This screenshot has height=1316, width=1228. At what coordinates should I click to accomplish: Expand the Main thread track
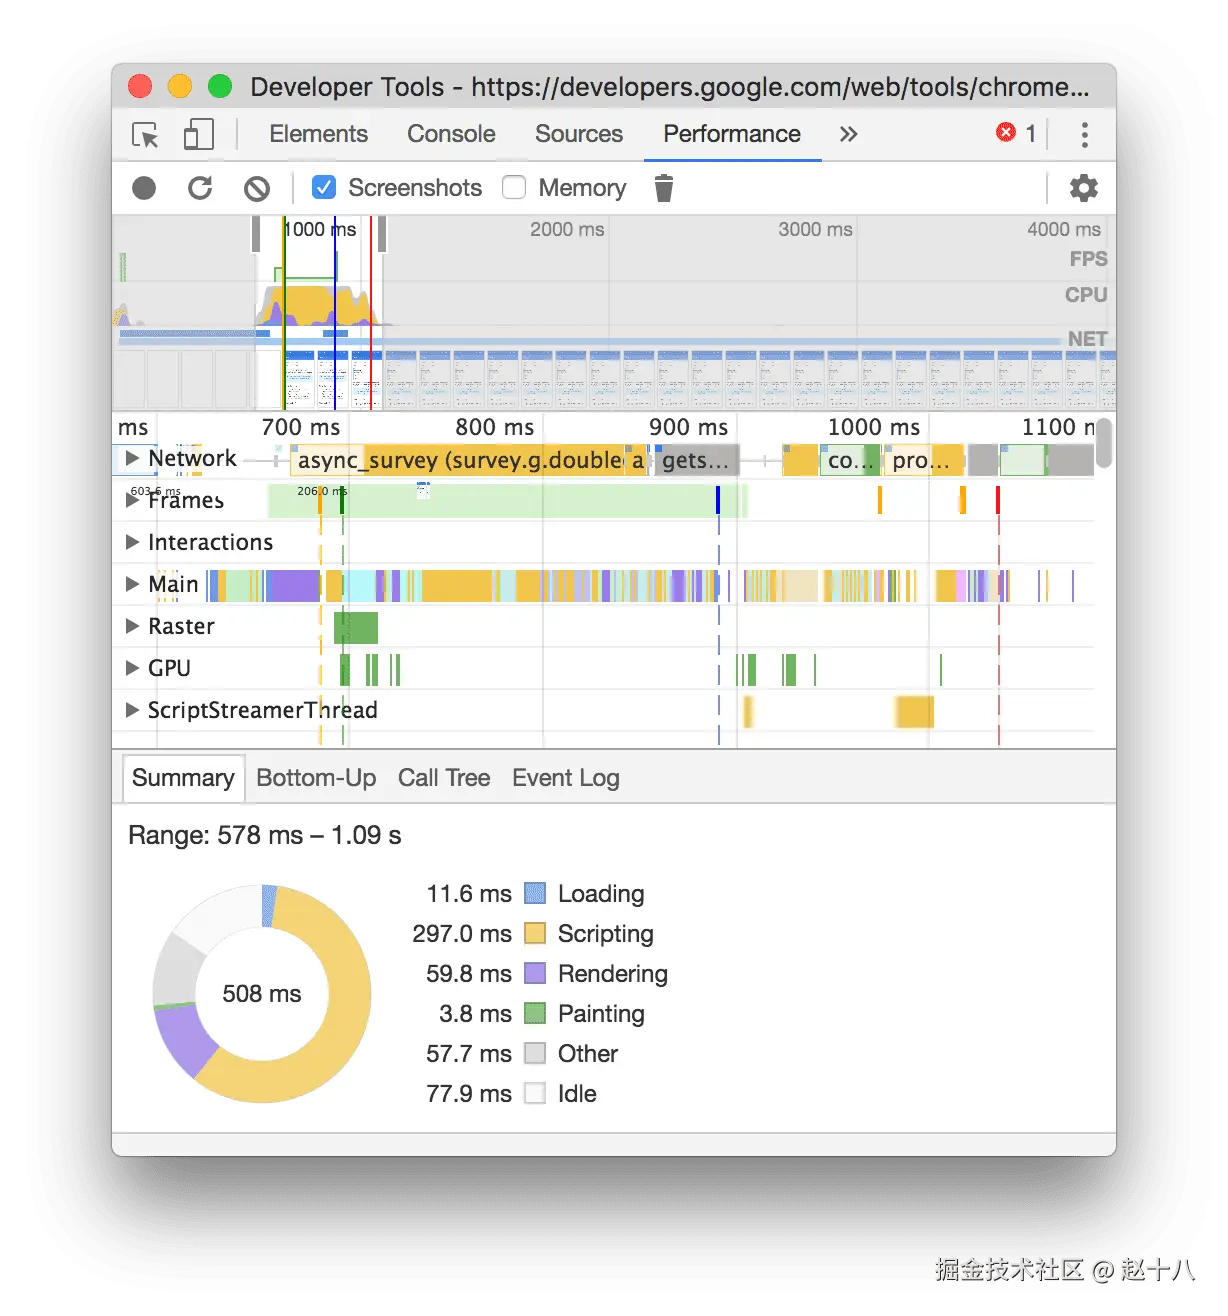pyautogui.click(x=132, y=584)
